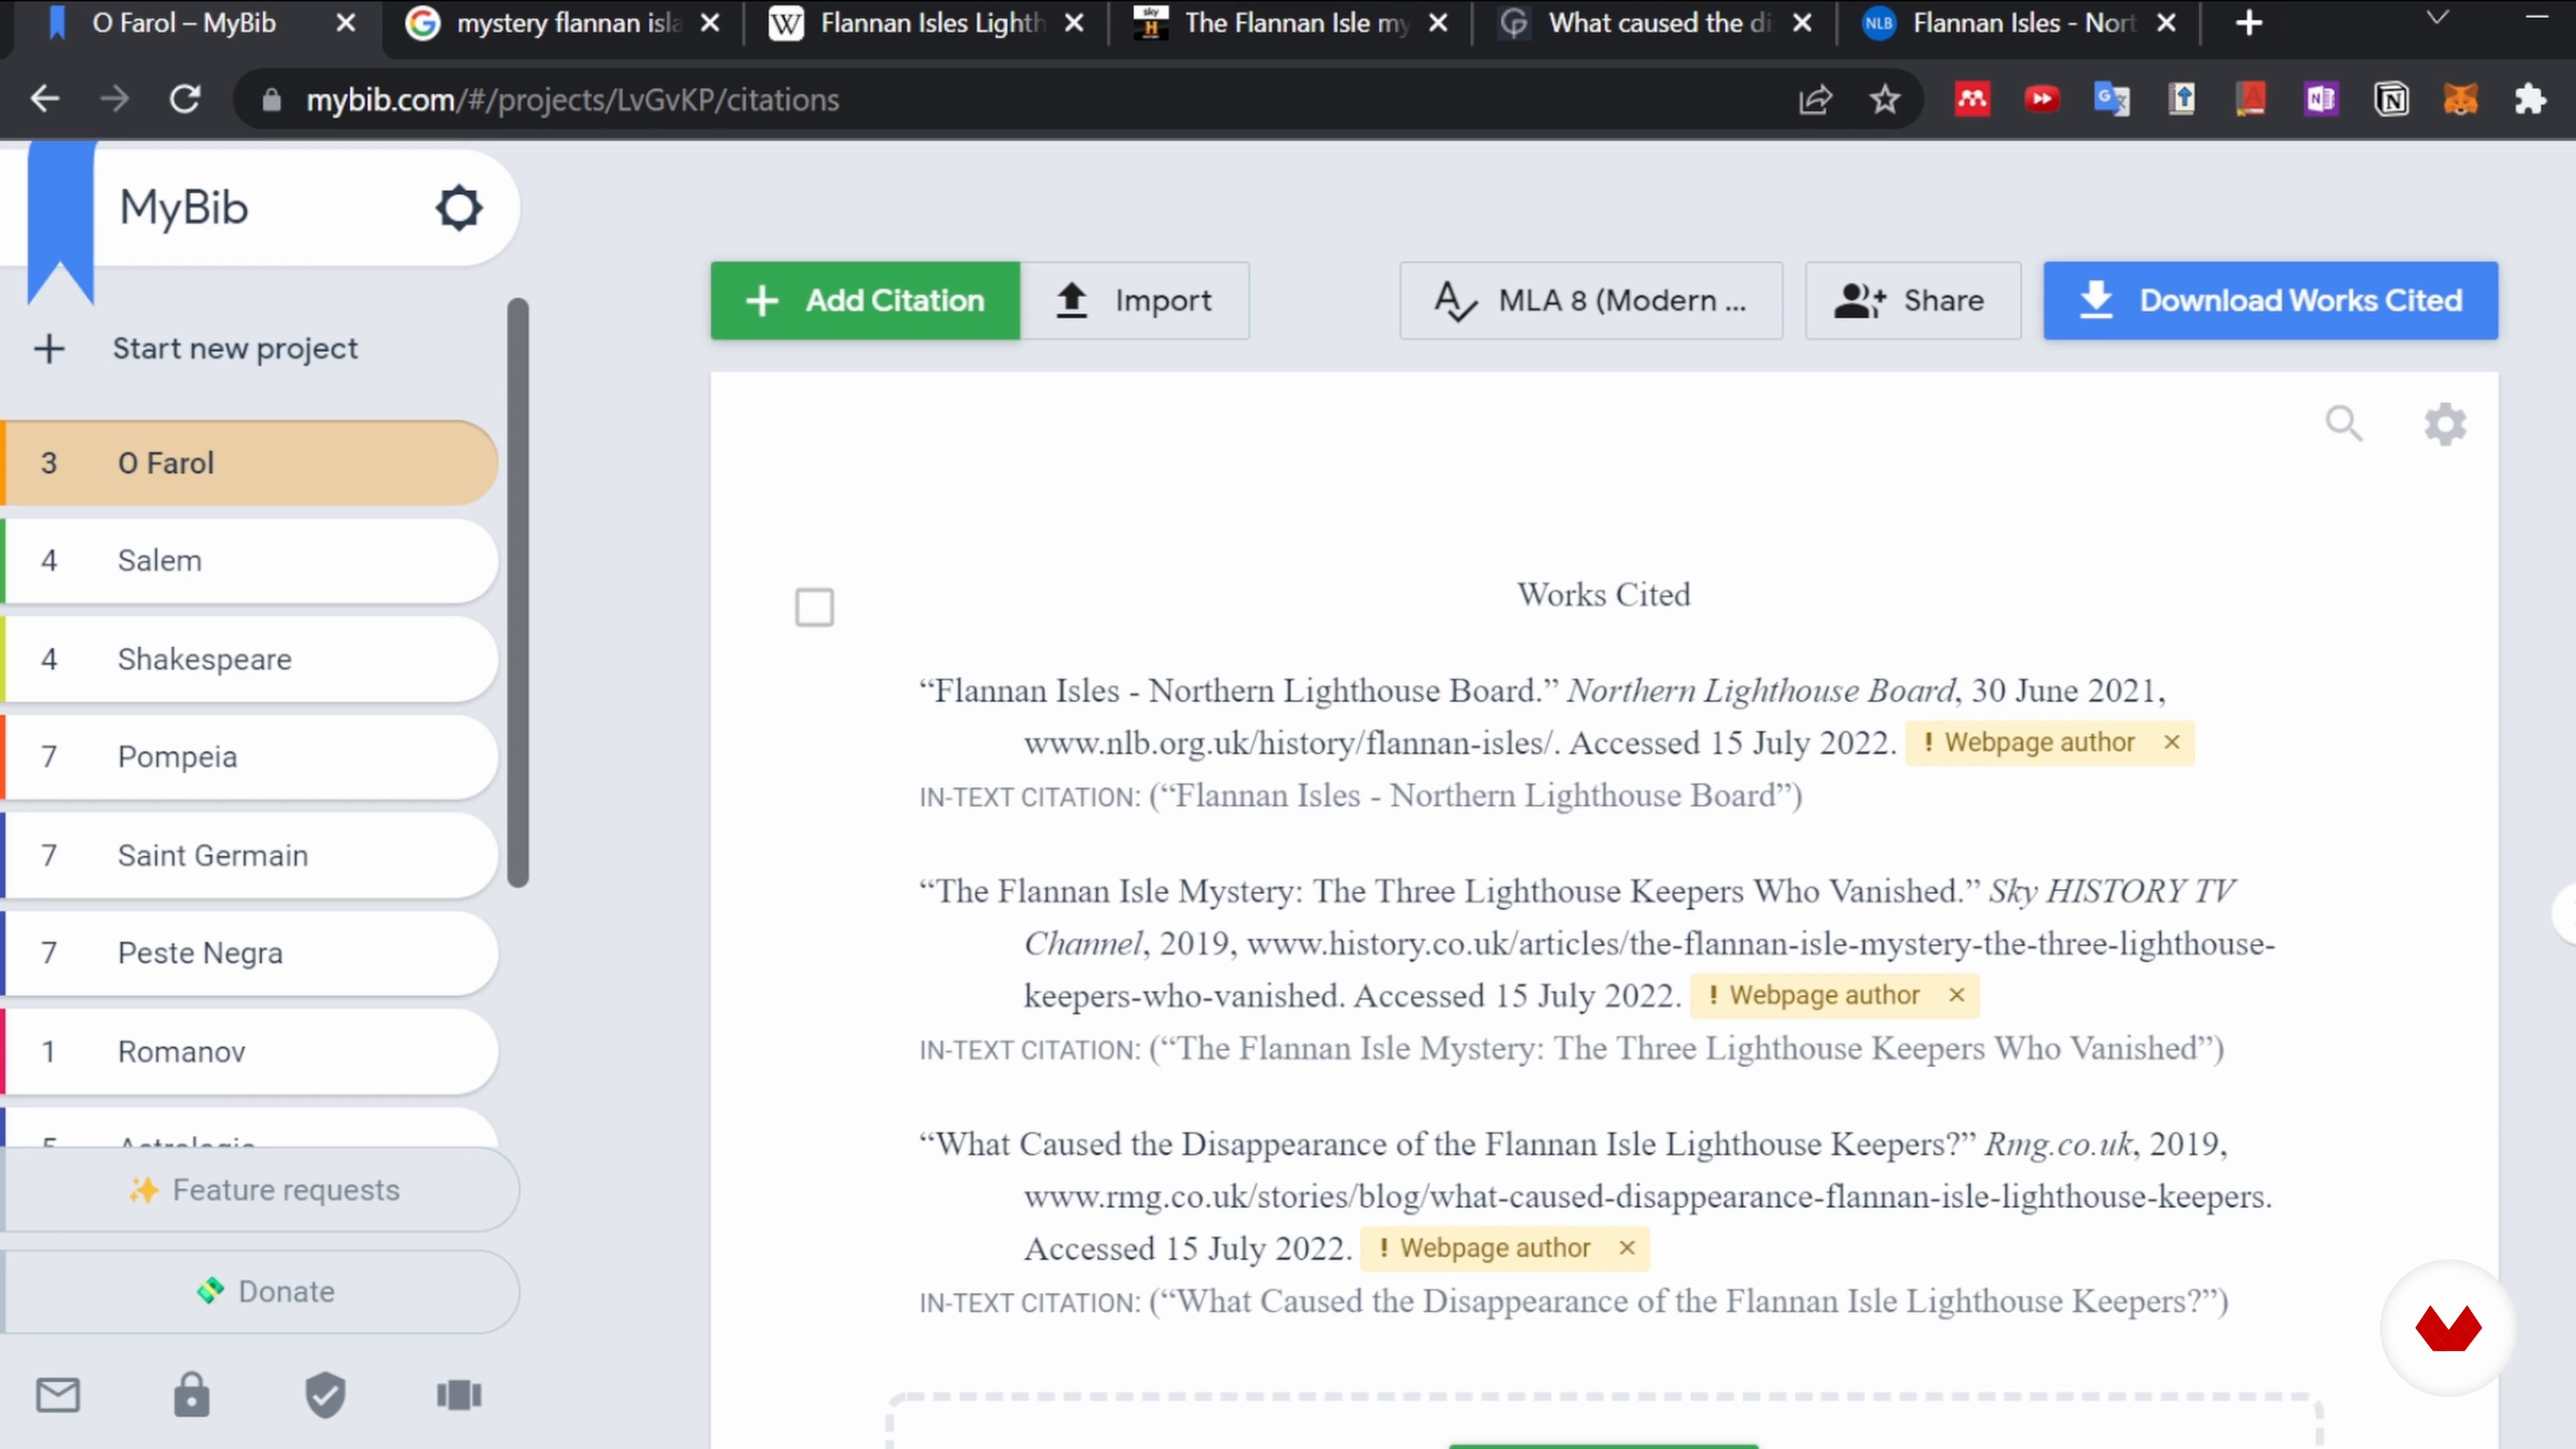Click the Notion extension icon
The height and width of the screenshot is (1449, 2576).
coord(2391,99)
